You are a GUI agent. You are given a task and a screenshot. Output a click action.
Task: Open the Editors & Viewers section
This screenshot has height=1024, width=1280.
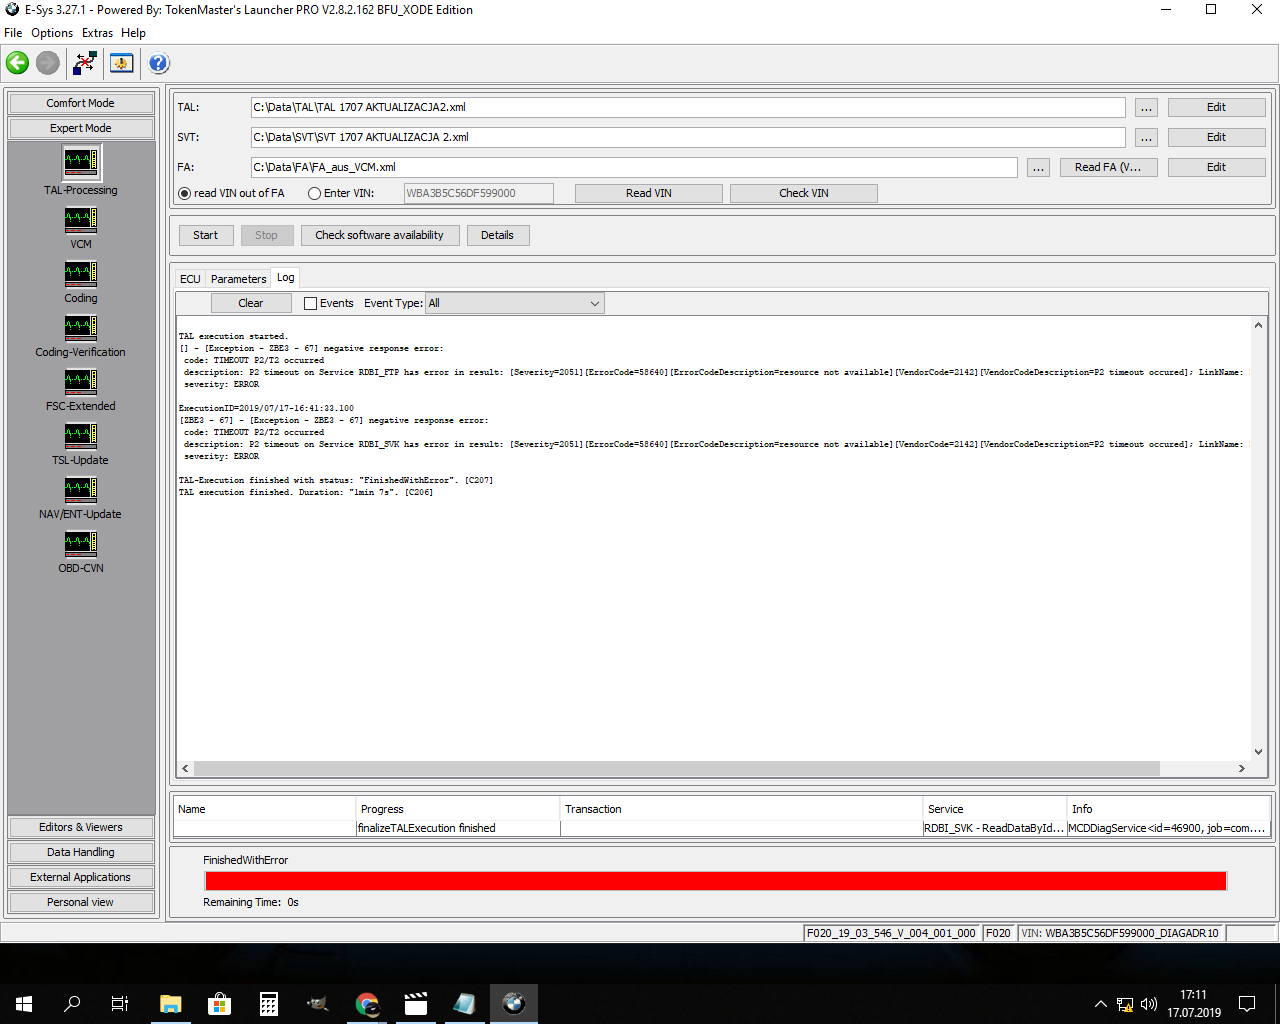81,827
